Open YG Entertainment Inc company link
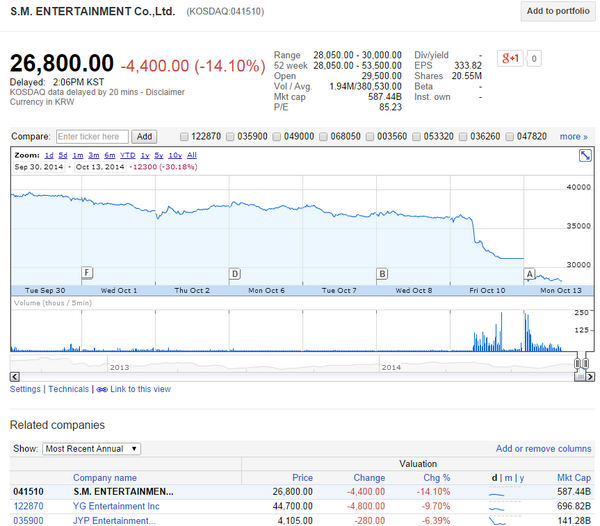This screenshot has width=600, height=526. pyautogui.click(x=116, y=506)
